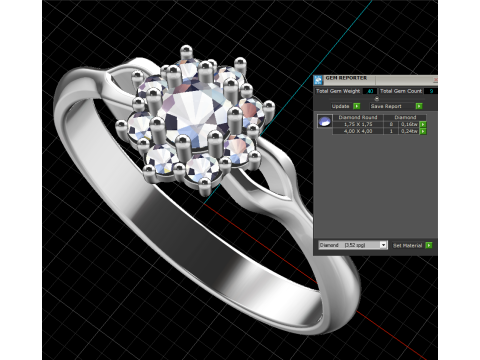
Task: Click green arrow on the 1,75 X 1,75 row
Action: [x=423, y=124]
